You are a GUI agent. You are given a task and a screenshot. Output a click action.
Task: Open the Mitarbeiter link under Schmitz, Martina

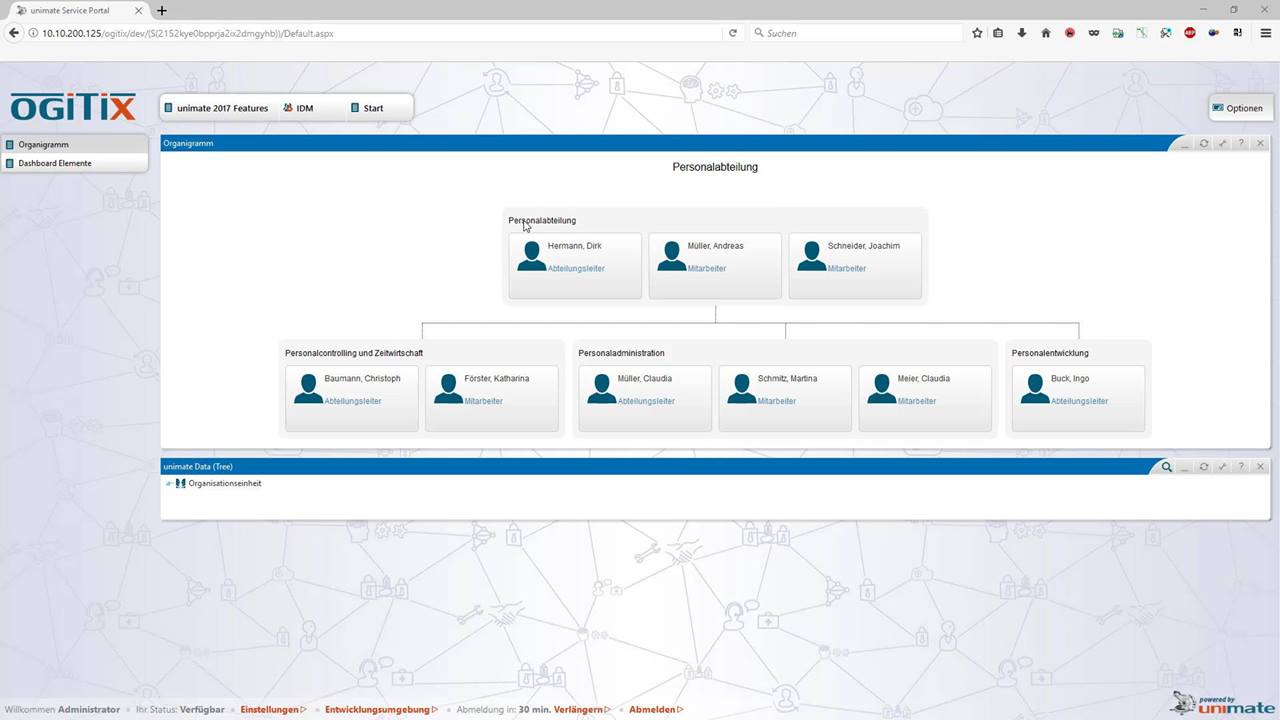click(x=777, y=402)
